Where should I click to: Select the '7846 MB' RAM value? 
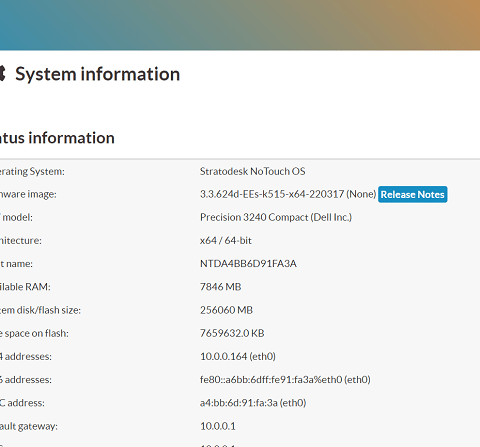[221, 287]
